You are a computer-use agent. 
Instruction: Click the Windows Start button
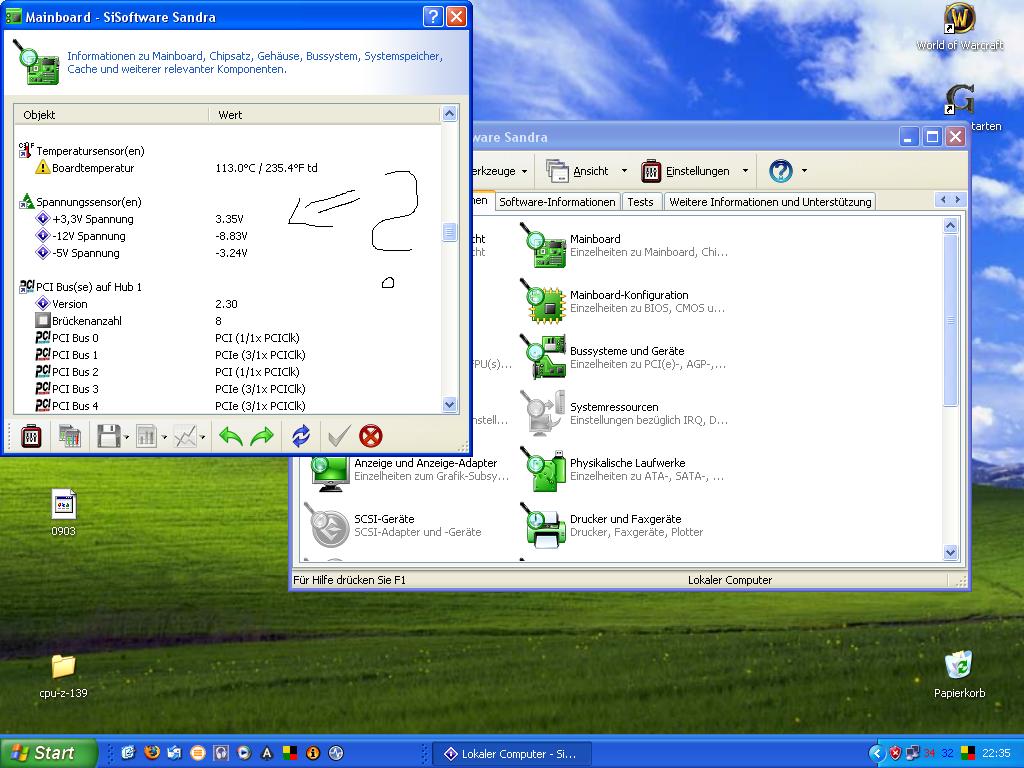tap(49, 753)
